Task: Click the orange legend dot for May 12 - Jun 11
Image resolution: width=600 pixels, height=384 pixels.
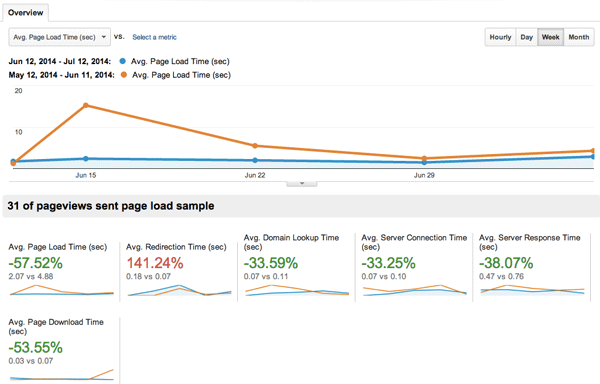Action: pos(124,75)
